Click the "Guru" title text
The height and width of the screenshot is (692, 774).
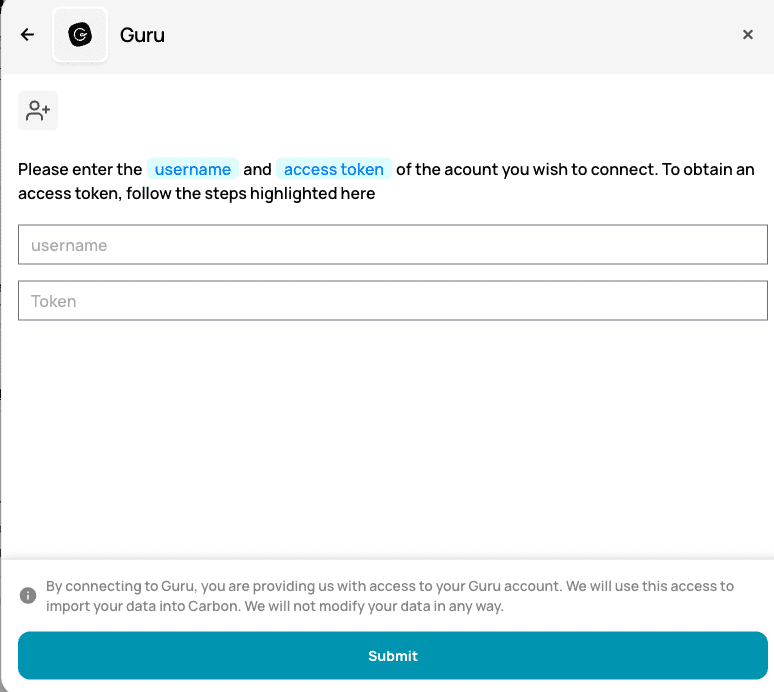click(142, 35)
